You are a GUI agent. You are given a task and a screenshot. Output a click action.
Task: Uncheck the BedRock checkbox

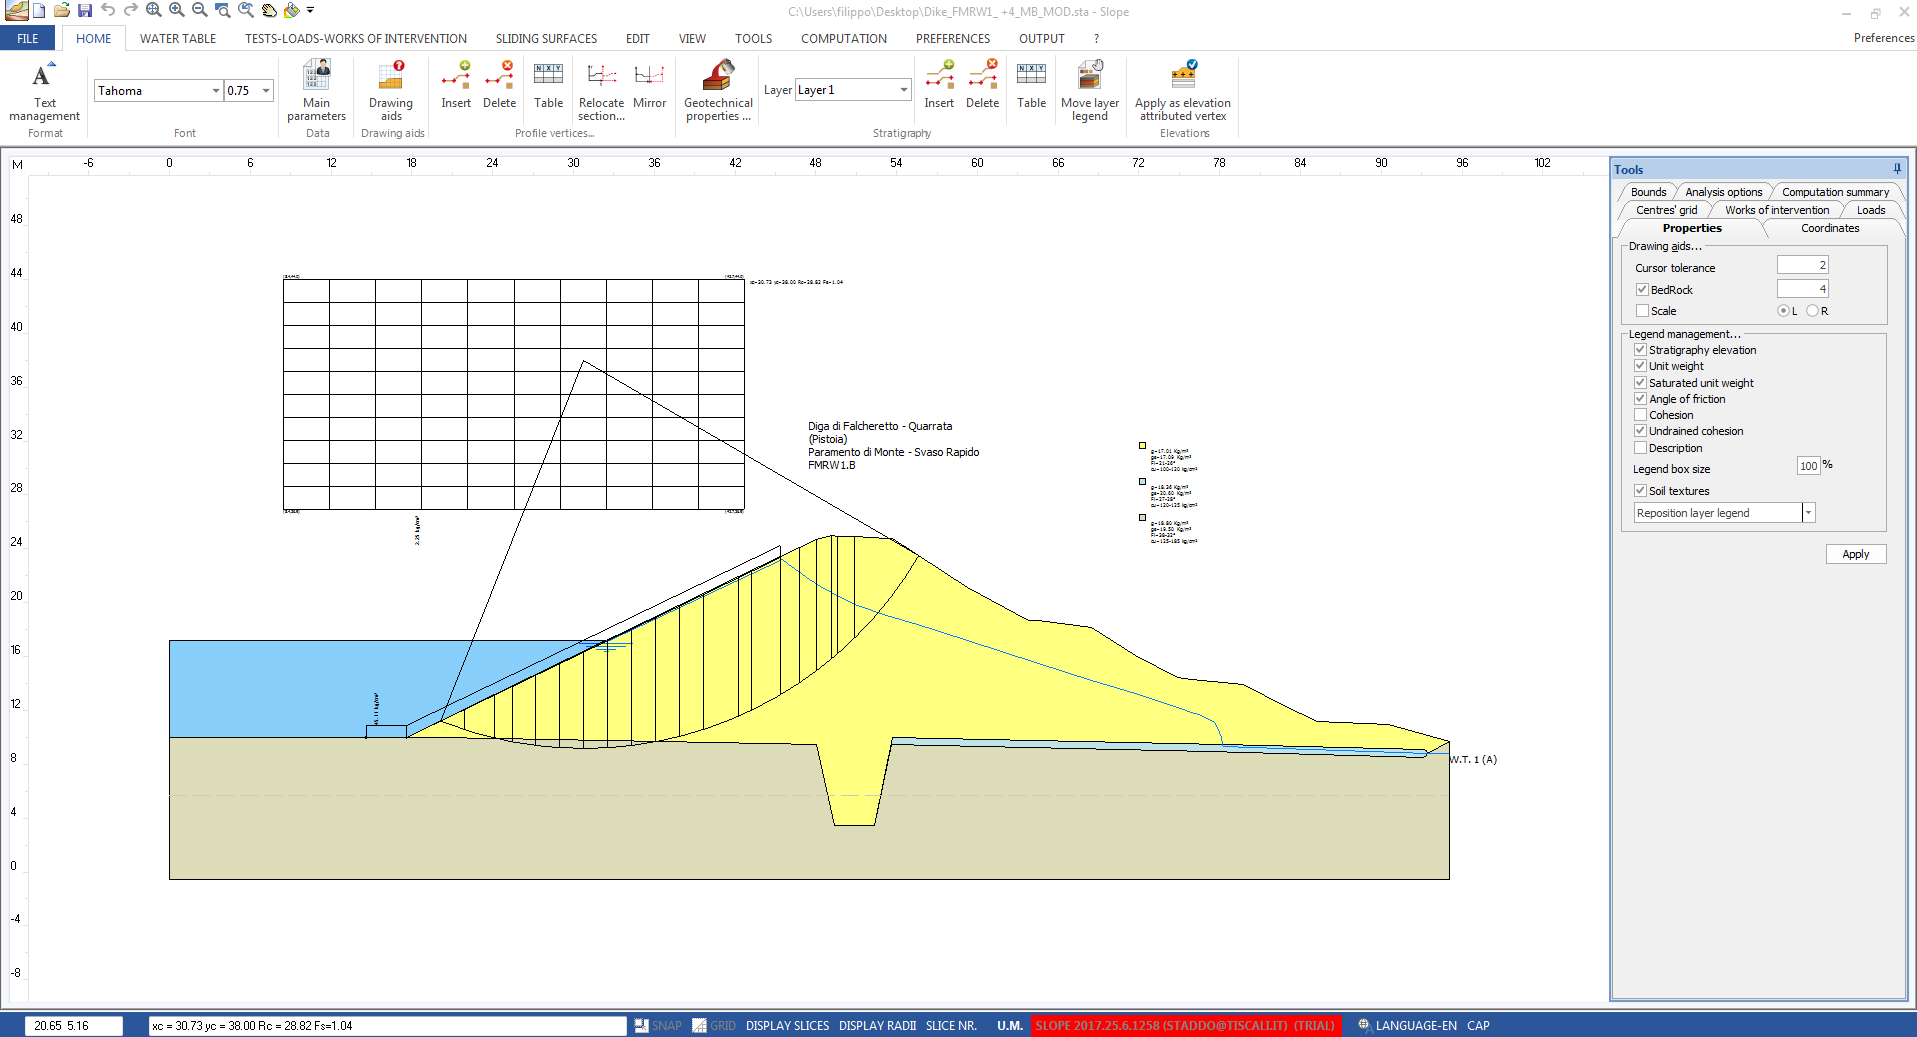point(1642,290)
